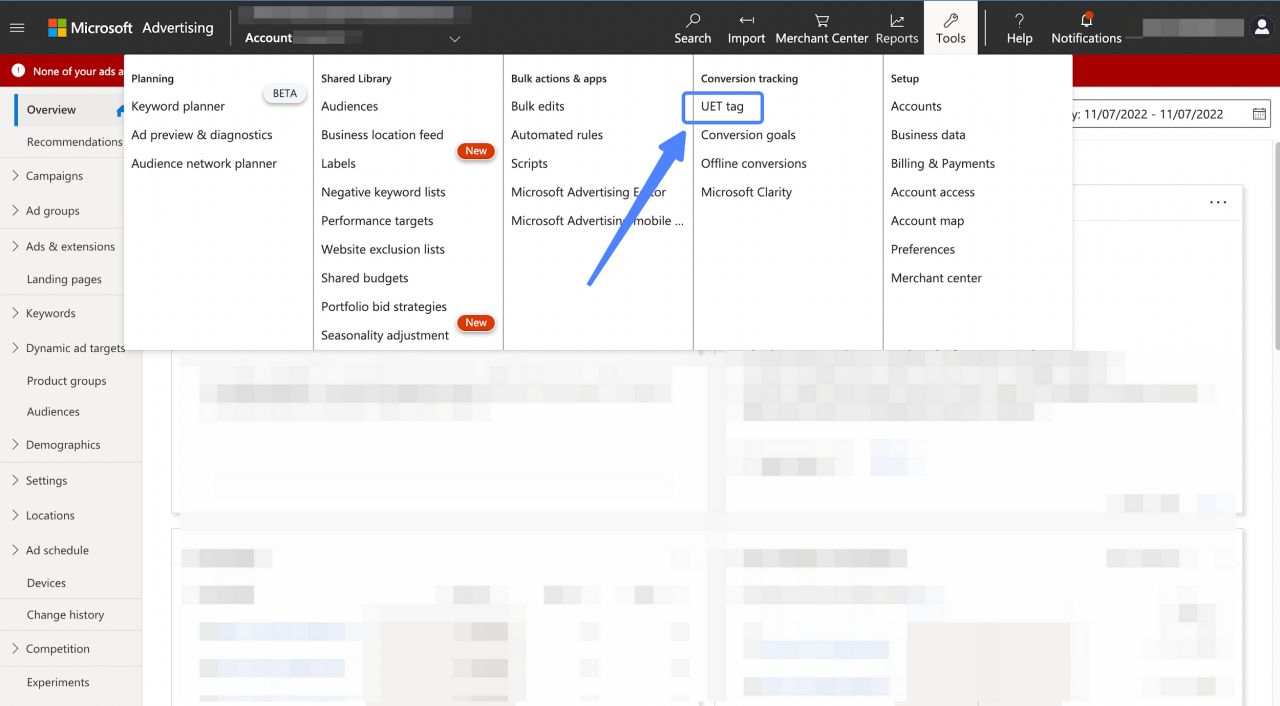Expand Ads & extensions in the sidebar

pyautogui.click(x=15, y=246)
